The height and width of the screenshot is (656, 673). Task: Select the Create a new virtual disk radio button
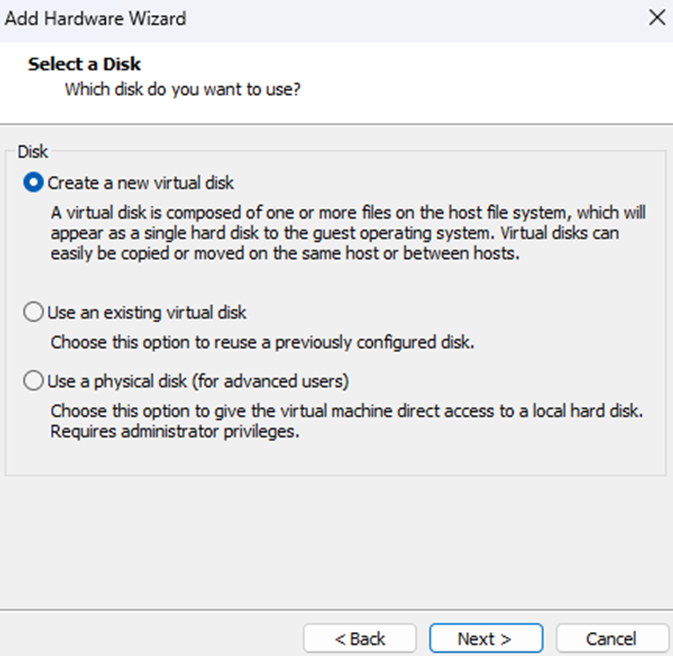click(x=34, y=183)
